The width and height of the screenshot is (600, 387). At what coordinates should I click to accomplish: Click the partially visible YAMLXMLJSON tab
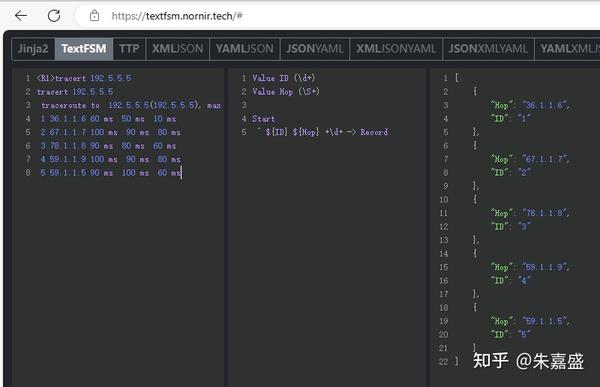pyautogui.click(x=567, y=49)
